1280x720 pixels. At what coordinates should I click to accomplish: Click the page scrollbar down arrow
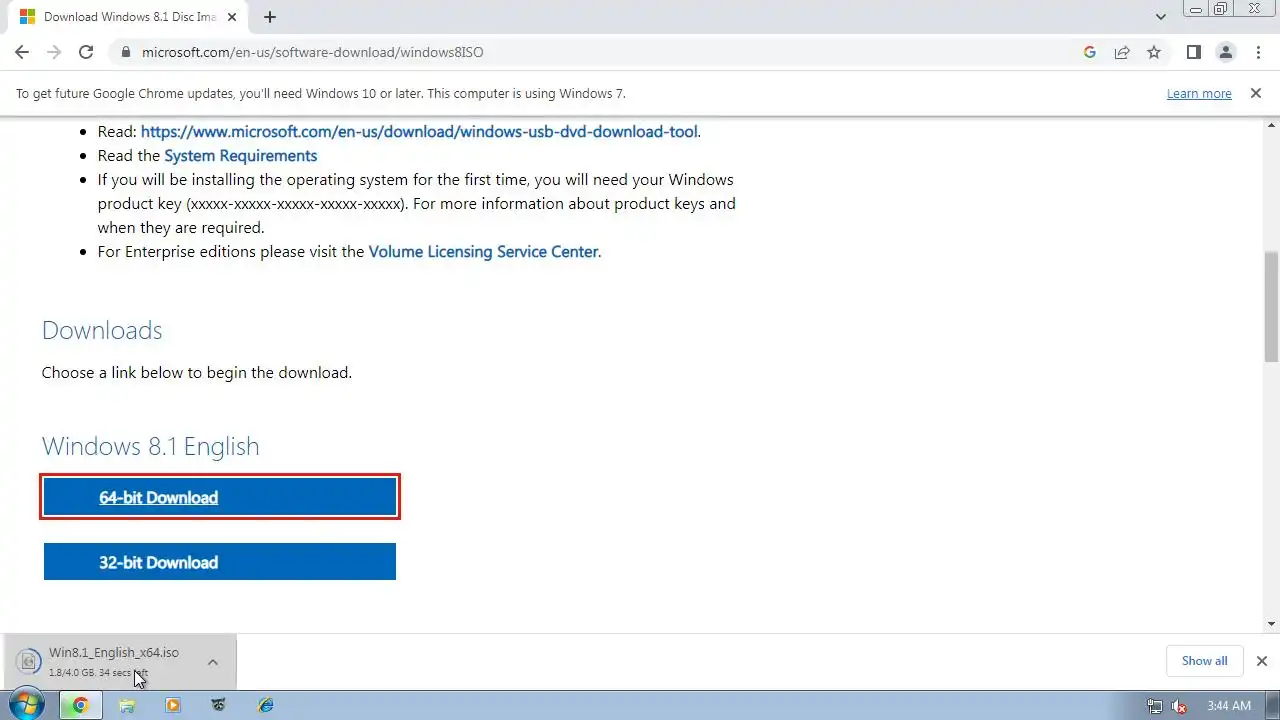click(x=1271, y=624)
